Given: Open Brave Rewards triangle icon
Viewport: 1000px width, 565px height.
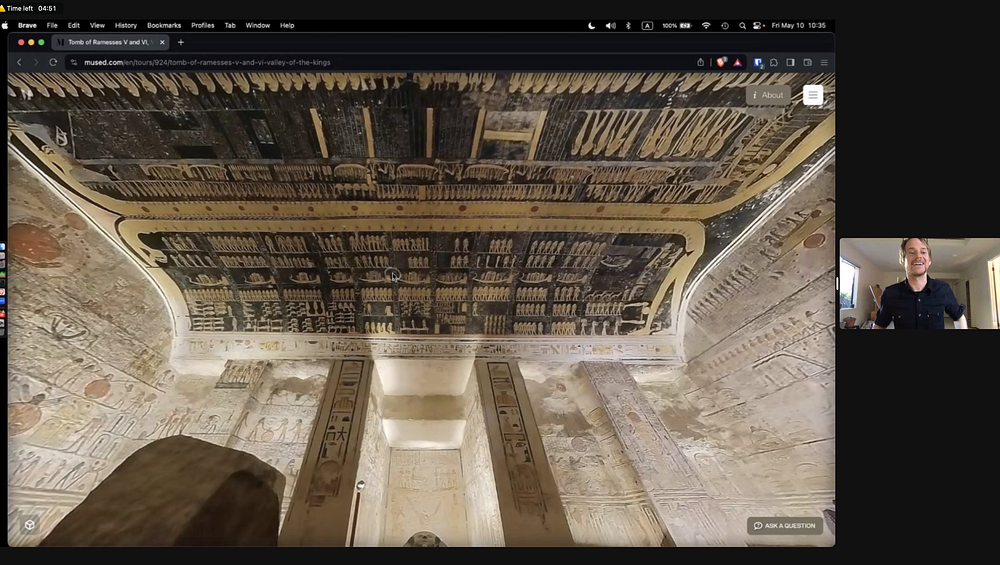Looking at the screenshot, I should 737,62.
